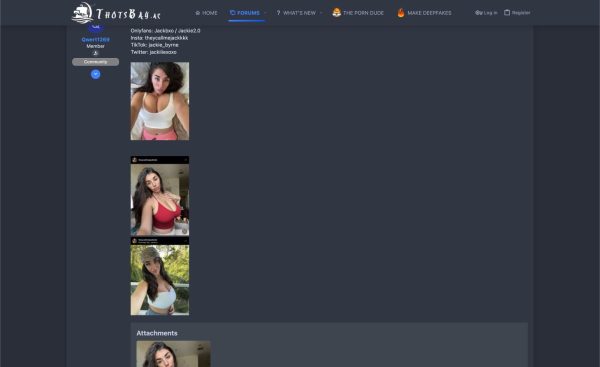600x367 pixels.
Task: Expand the Forums dropdown arrow
Action: (265, 13)
